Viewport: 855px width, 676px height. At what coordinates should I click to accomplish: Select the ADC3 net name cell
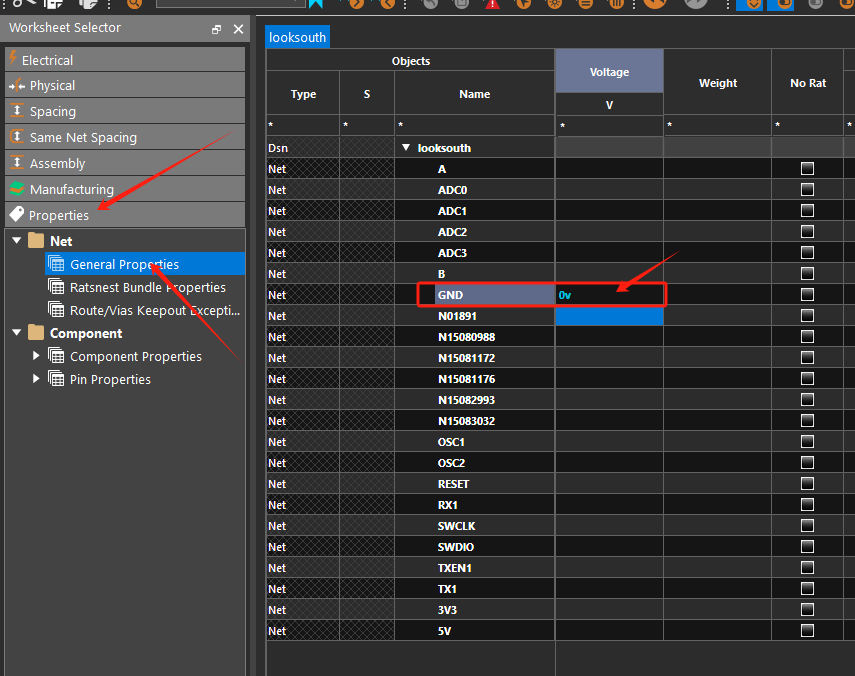(x=474, y=252)
